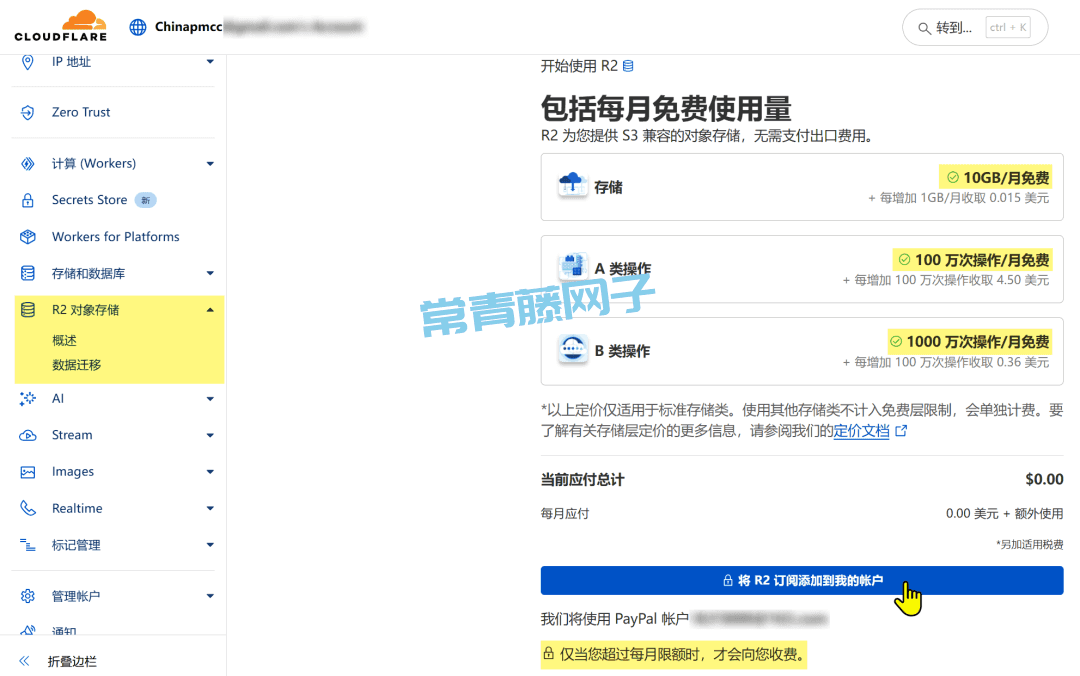This screenshot has width=1080, height=676.
Task: Click the B 类操作 pricing card
Action: (802, 351)
